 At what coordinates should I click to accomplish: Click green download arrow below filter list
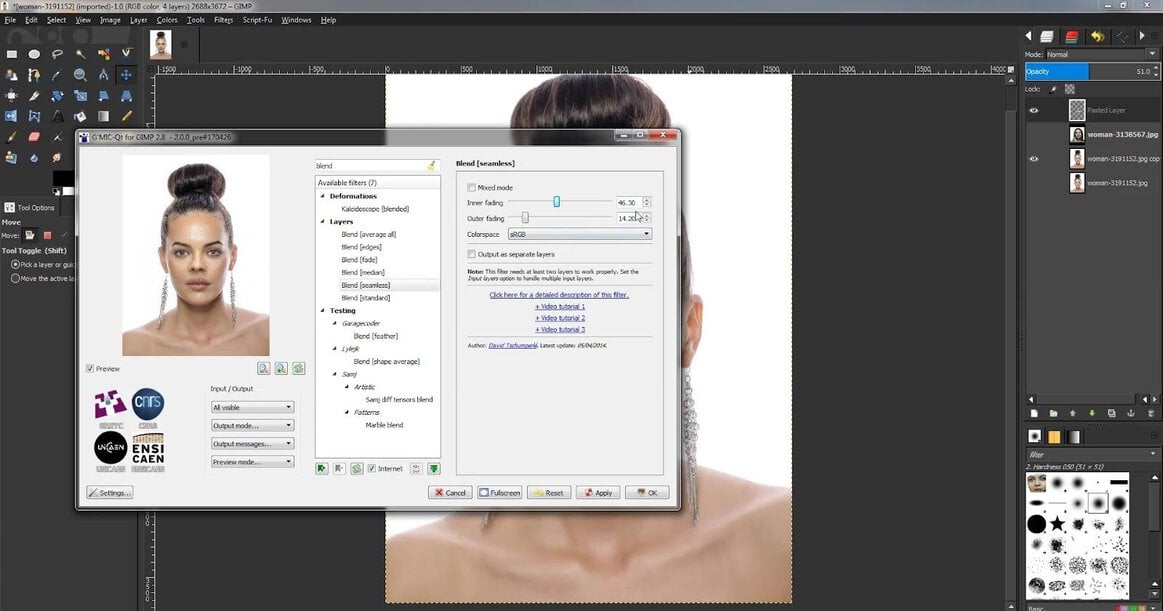tap(434, 469)
